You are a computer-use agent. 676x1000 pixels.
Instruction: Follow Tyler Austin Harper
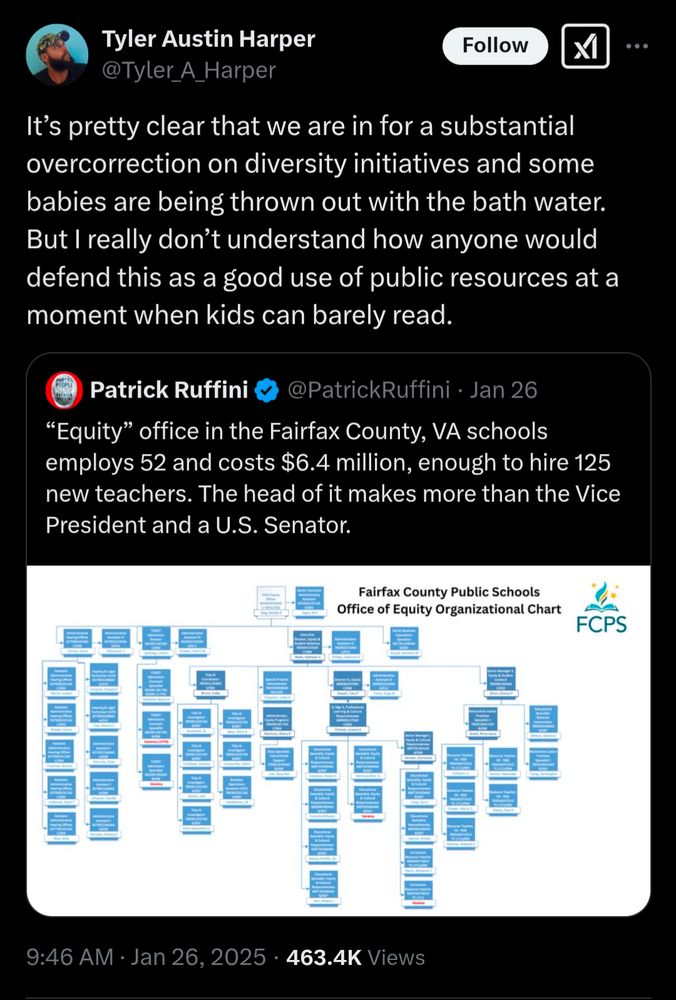[x=495, y=45]
